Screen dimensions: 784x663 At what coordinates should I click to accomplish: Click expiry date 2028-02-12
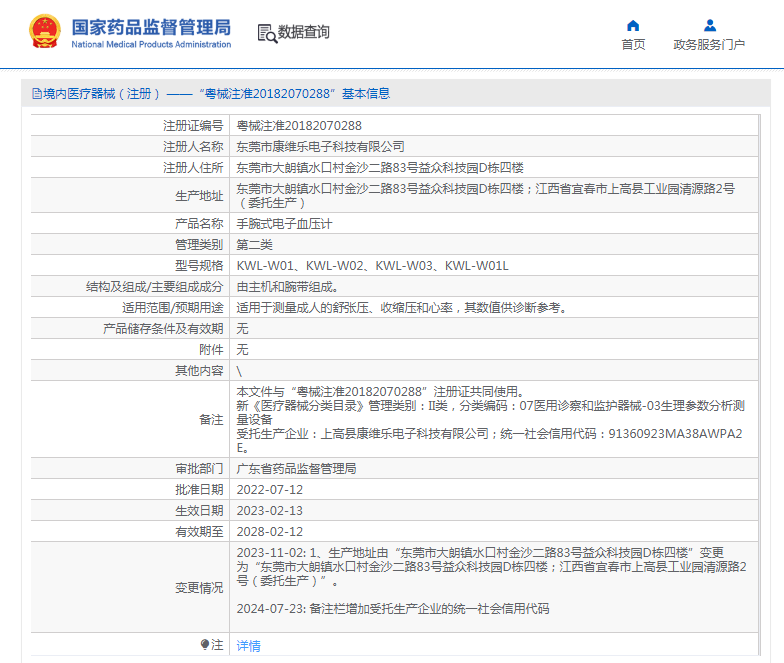pyautogui.click(x=270, y=532)
